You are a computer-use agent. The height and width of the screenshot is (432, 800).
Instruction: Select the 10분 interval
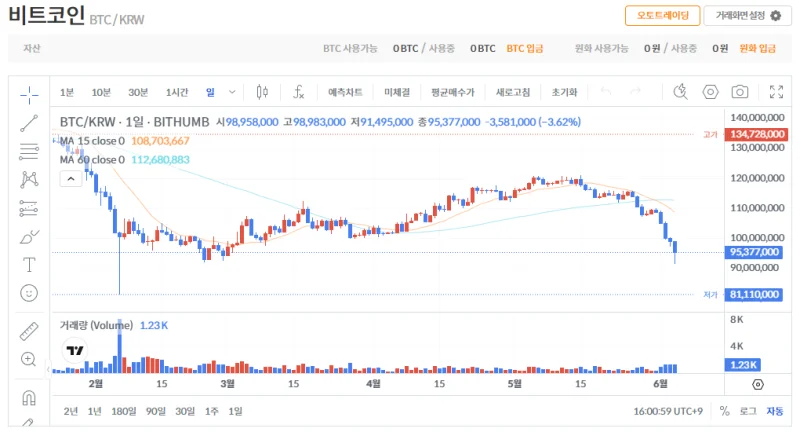[101, 92]
